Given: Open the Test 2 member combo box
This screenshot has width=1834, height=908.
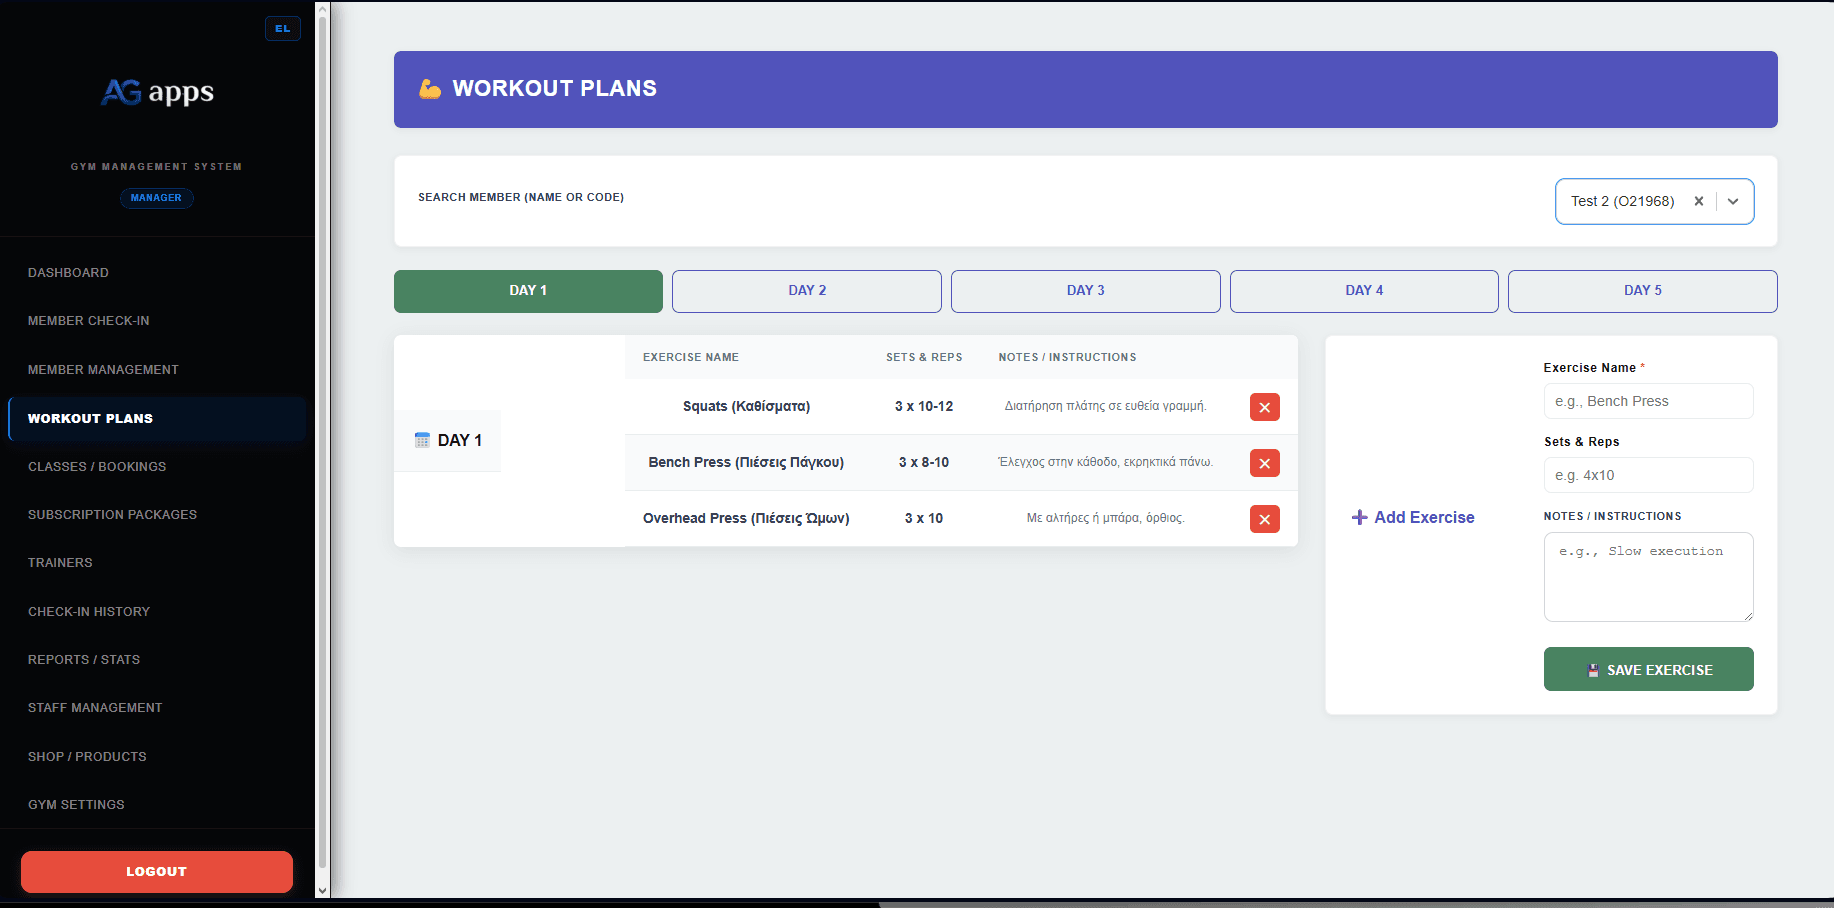Looking at the screenshot, I should (1622, 201).
